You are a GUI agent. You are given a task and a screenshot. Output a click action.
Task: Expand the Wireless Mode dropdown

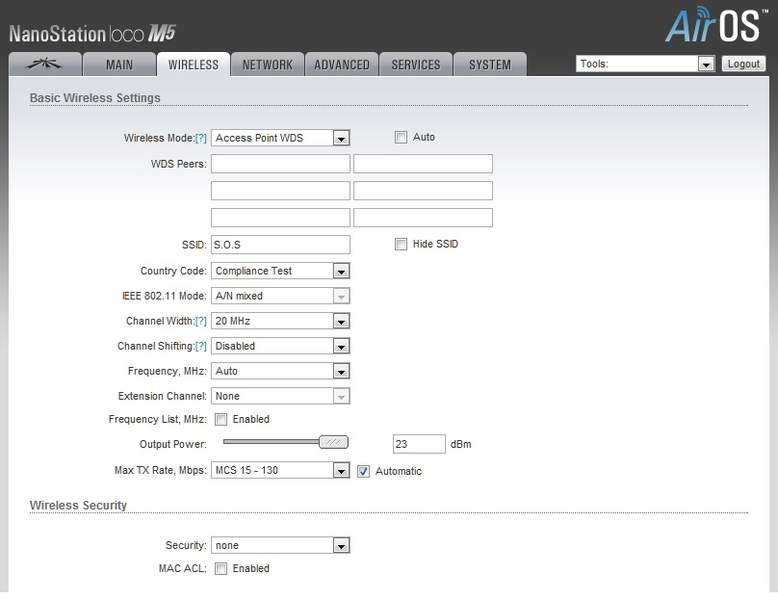coord(280,138)
